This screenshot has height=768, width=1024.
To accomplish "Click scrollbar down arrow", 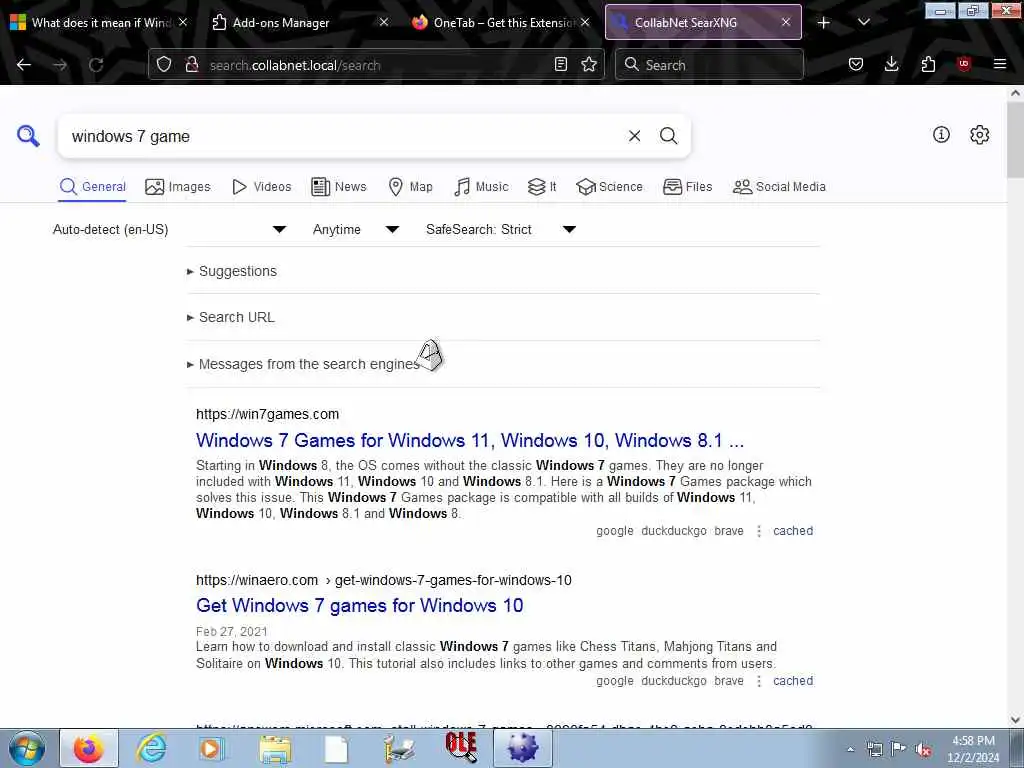I will (x=1016, y=720).
